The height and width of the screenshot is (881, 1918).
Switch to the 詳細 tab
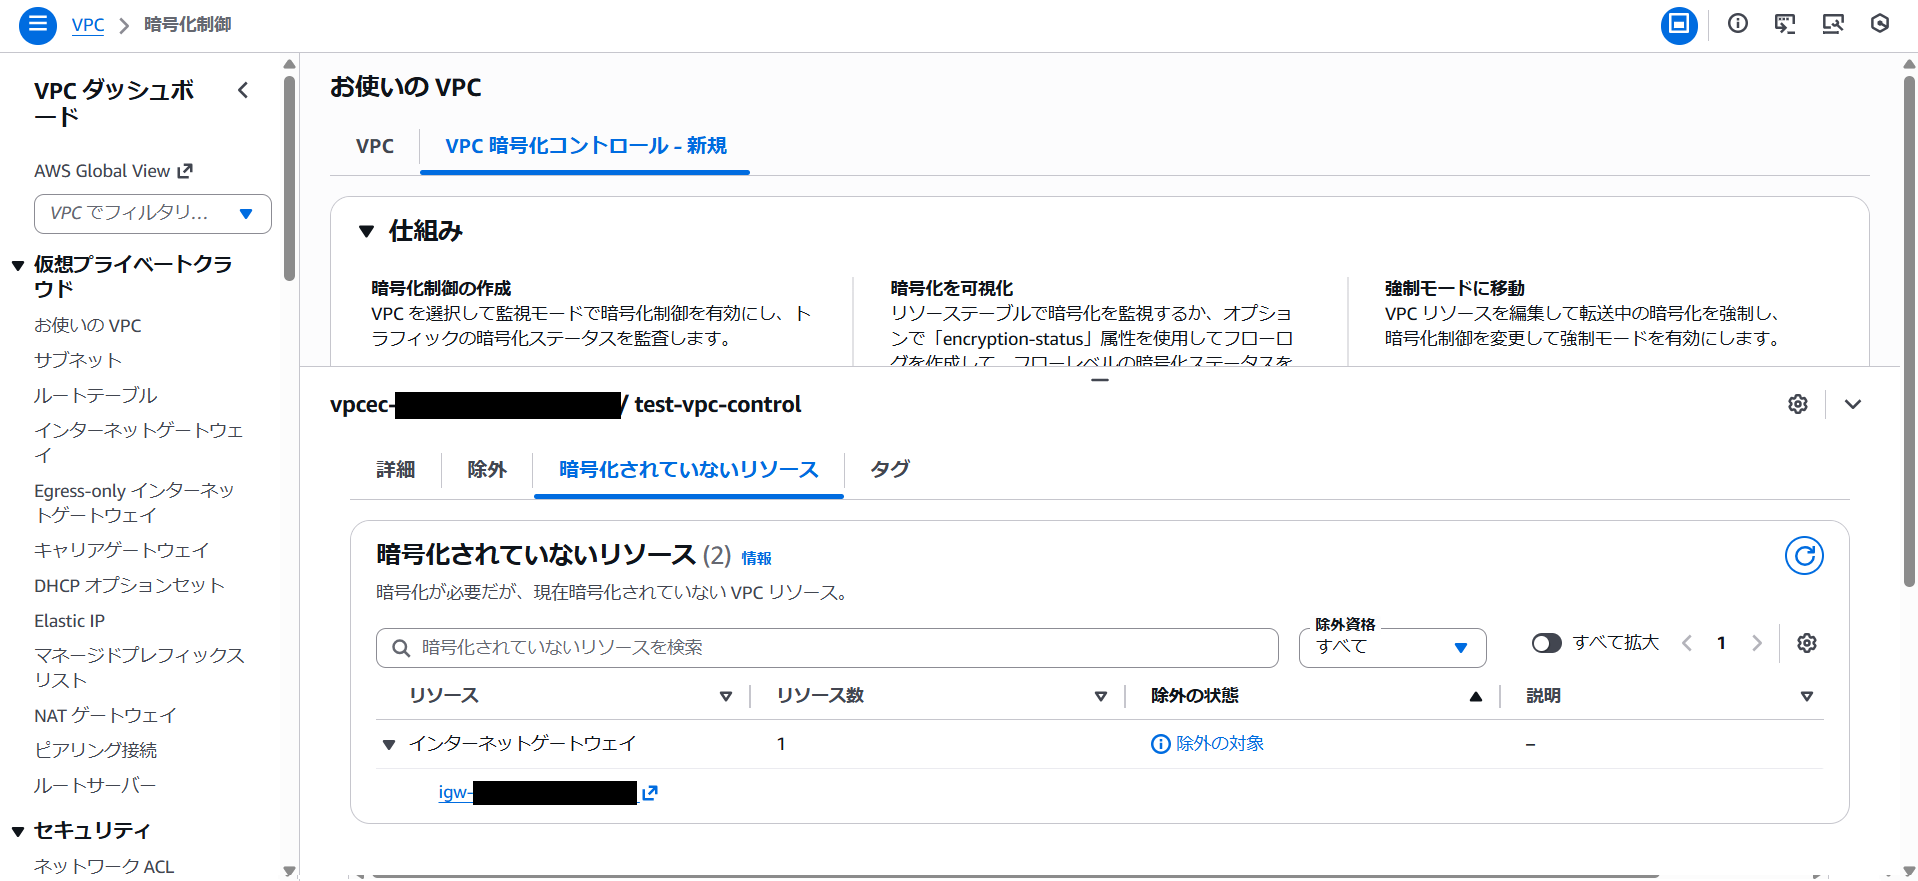(396, 470)
